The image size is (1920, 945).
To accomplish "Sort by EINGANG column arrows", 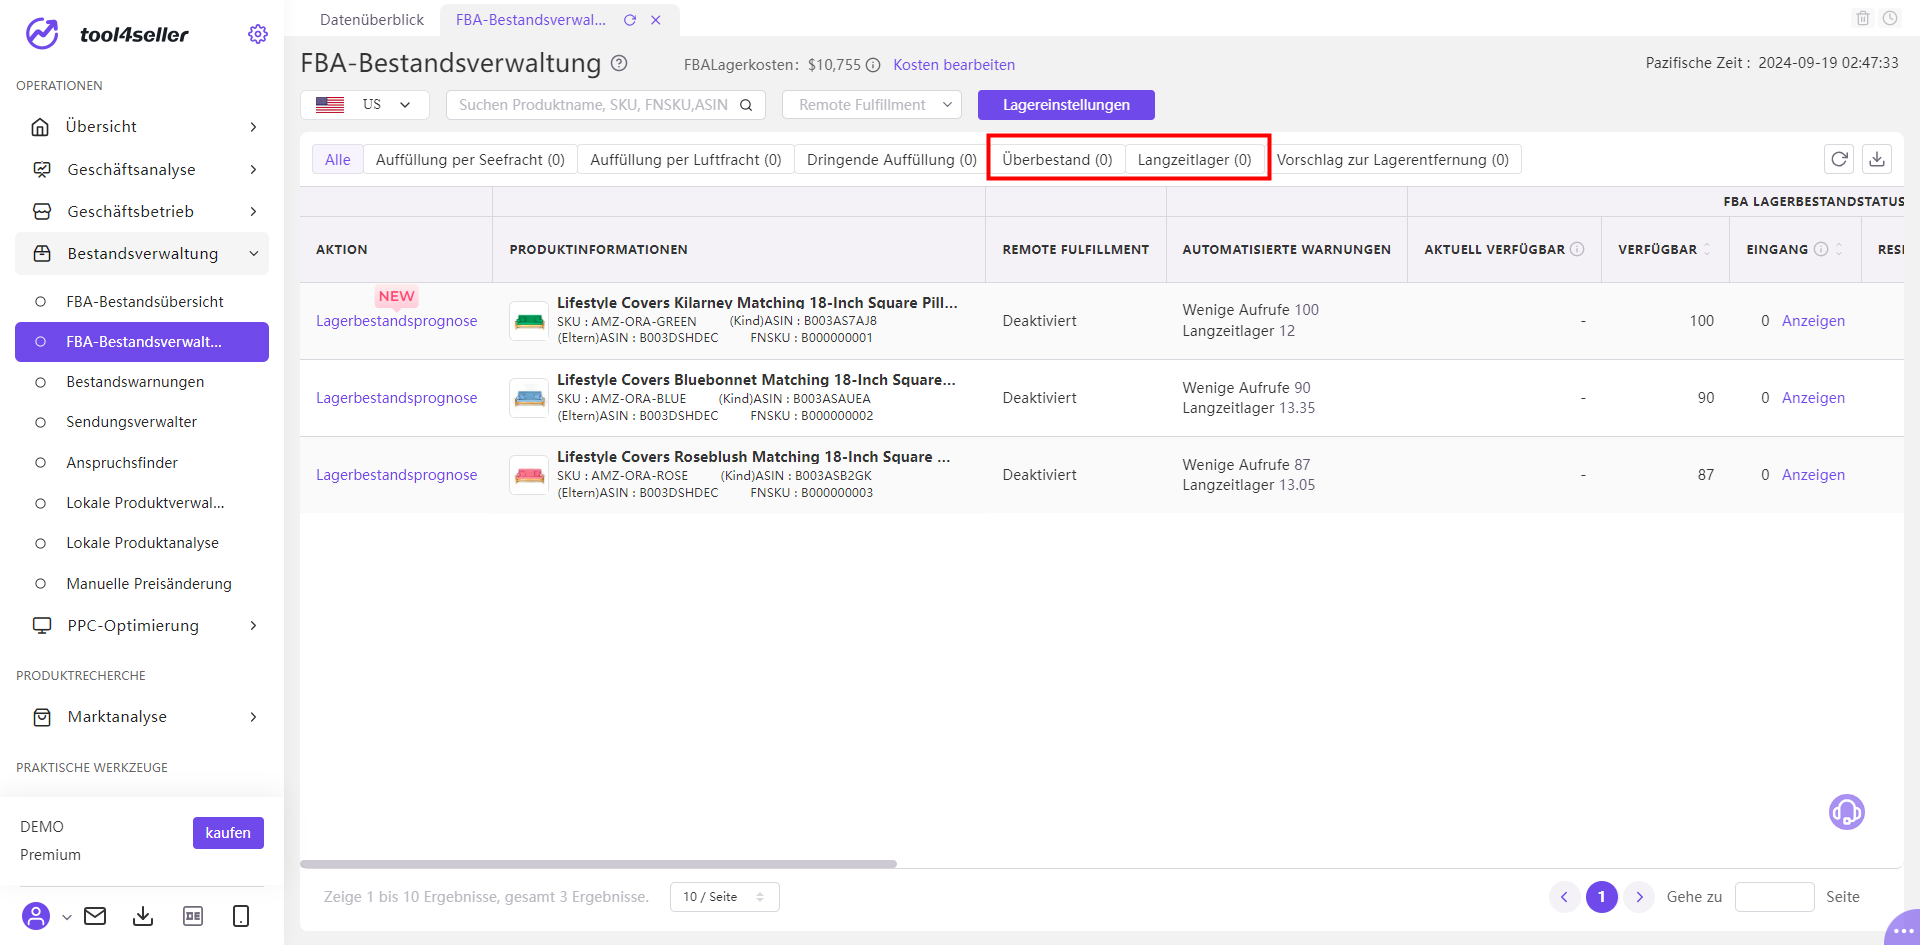I will click(x=1839, y=249).
